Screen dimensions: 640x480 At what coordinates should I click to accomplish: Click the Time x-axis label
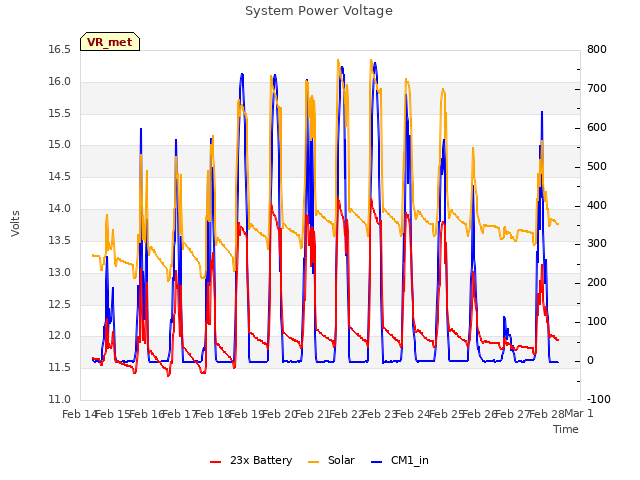pos(566,429)
